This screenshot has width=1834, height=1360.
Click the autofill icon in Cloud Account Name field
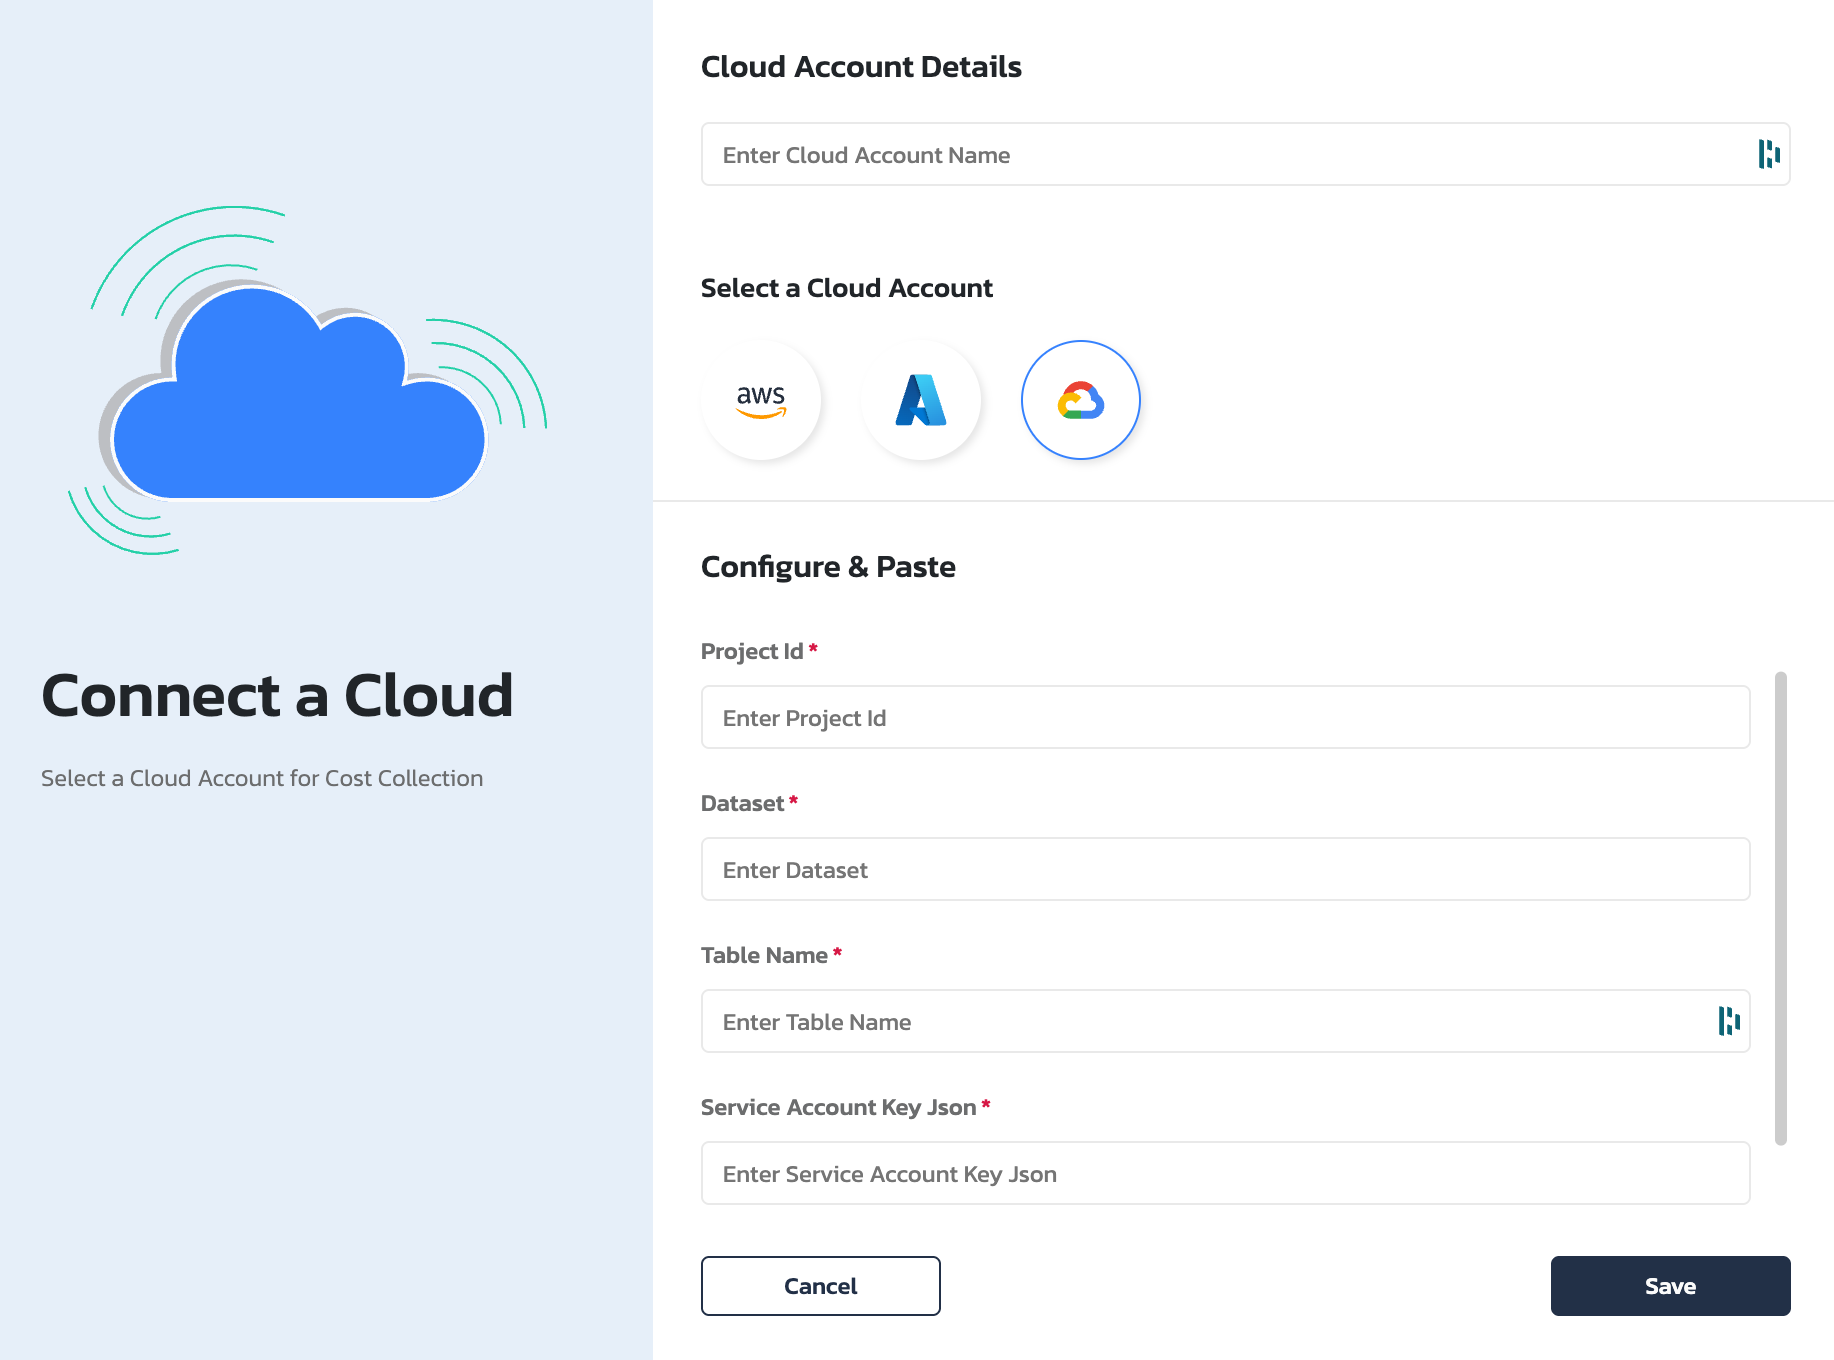point(1768,154)
